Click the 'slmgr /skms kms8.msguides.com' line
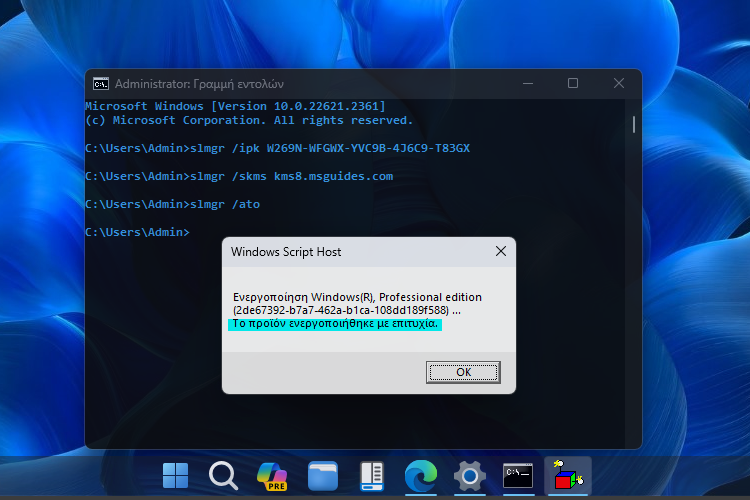Viewport: 750px width, 500px height. click(239, 177)
